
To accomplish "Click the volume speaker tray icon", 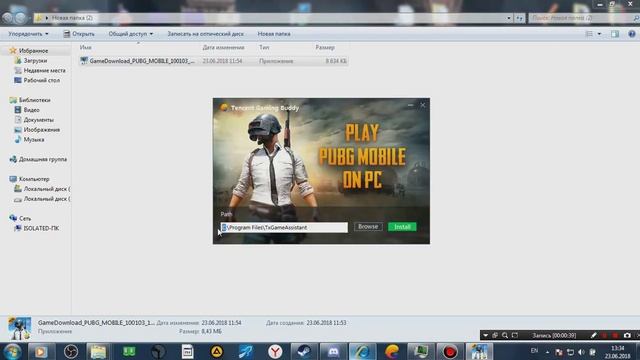I will (581, 352).
